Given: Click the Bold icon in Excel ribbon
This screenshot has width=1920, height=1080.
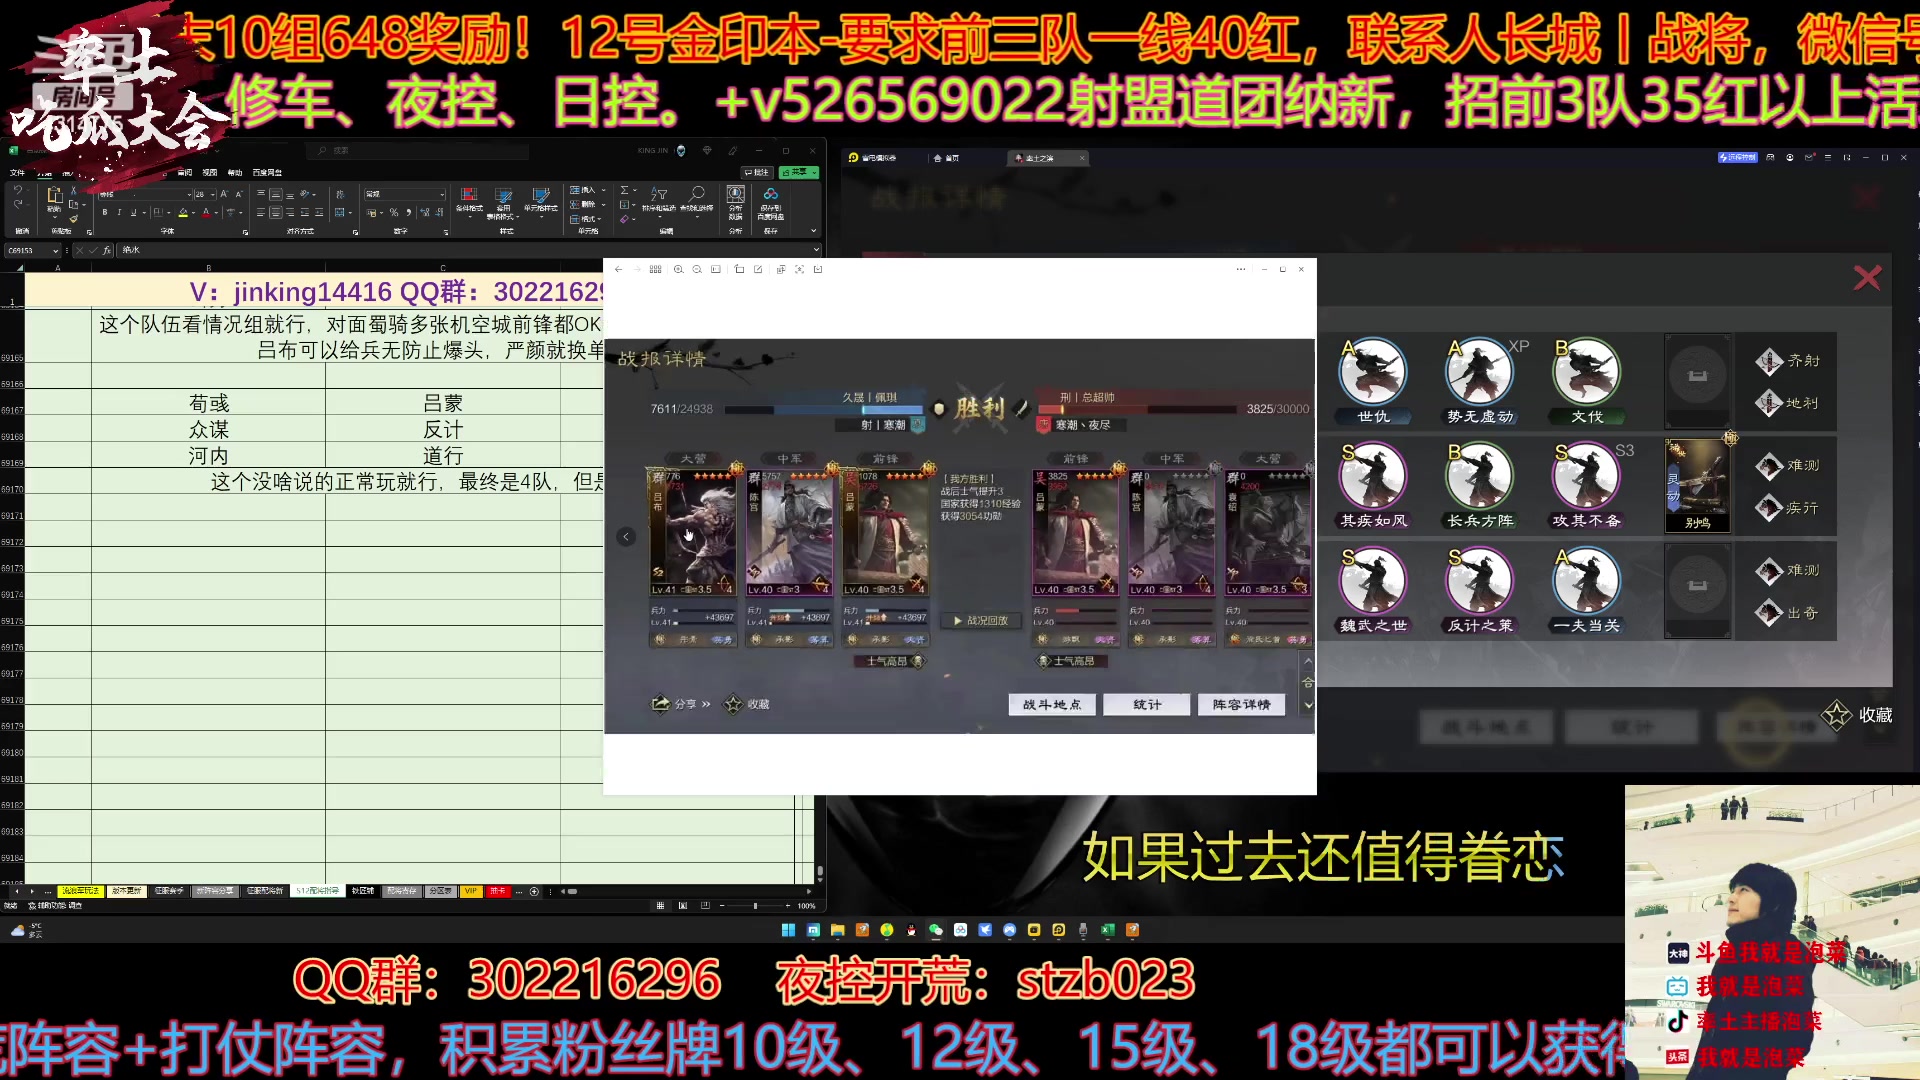Looking at the screenshot, I should point(105,212).
